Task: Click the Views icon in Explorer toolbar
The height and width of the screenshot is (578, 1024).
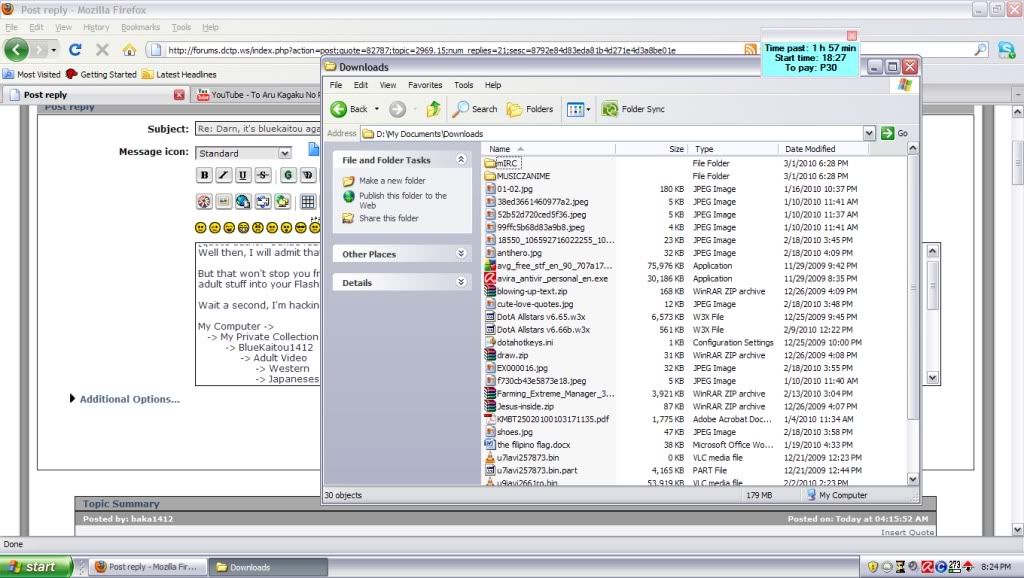Action: tap(575, 110)
